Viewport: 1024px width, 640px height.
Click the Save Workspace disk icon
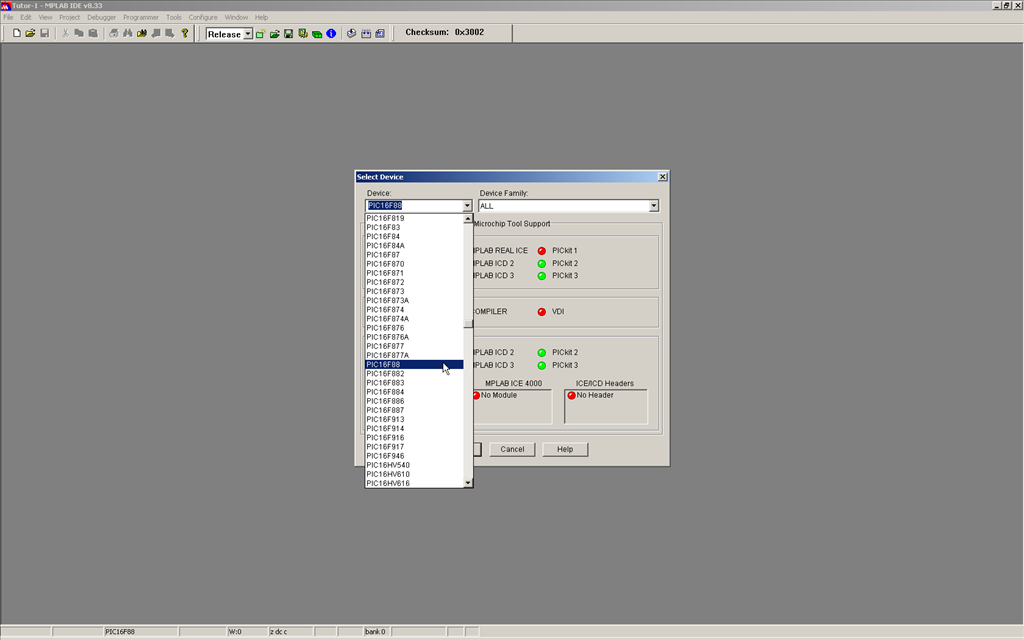click(288, 34)
